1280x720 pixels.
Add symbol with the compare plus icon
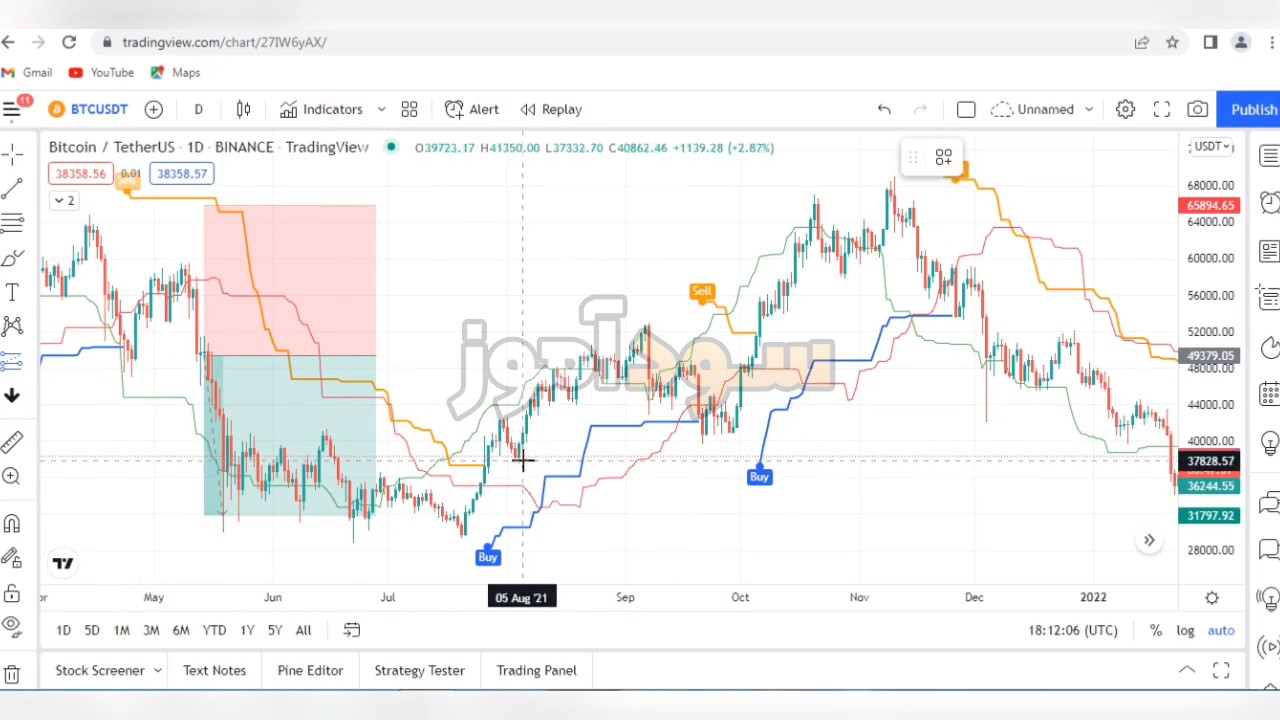[x=153, y=109]
